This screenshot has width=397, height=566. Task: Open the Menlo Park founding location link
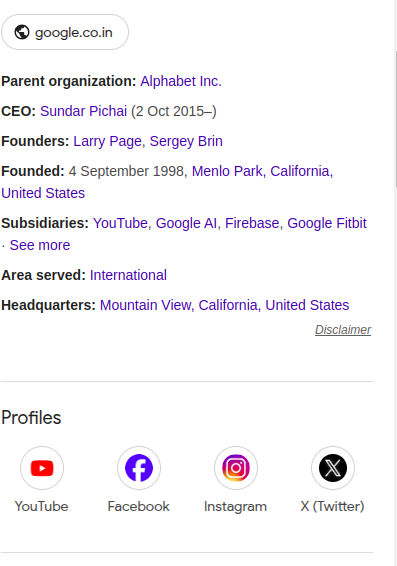coord(227,171)
